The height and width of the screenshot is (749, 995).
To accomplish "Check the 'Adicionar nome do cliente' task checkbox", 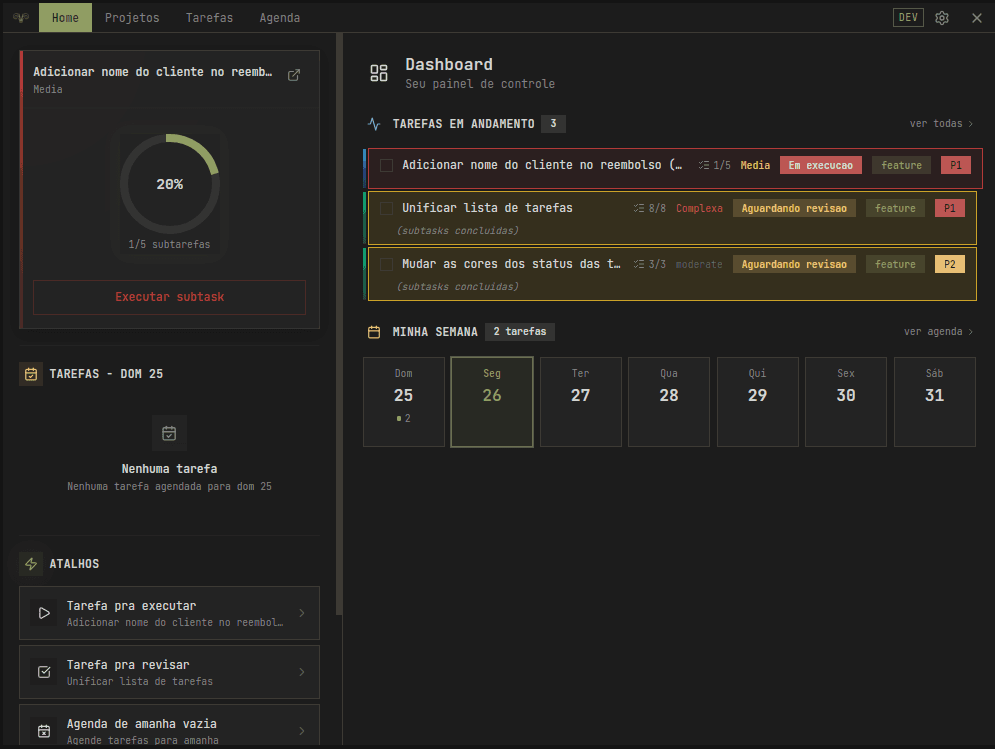I will point(387,165).
